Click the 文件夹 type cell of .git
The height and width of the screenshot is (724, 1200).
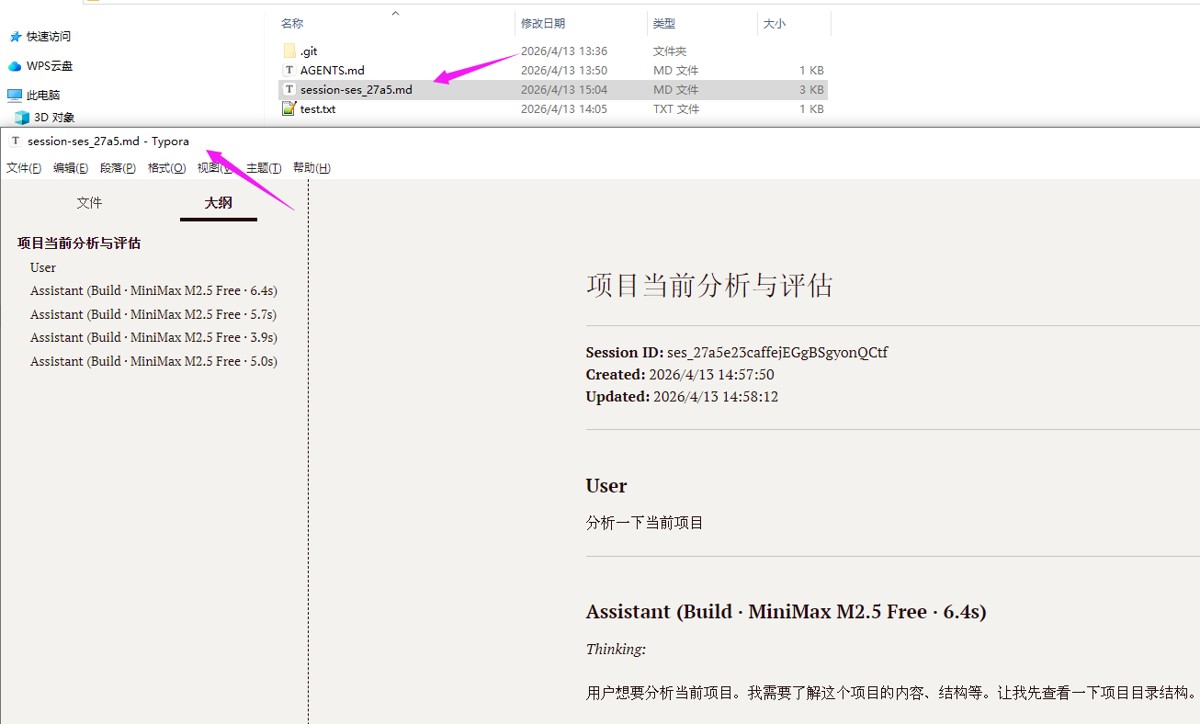pyautogui.click(x=670, y=51)
